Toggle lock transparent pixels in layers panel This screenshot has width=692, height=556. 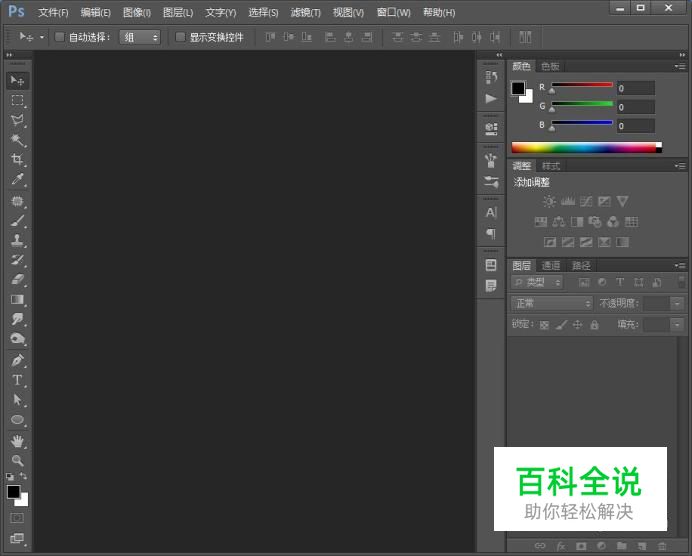point(545,325)
